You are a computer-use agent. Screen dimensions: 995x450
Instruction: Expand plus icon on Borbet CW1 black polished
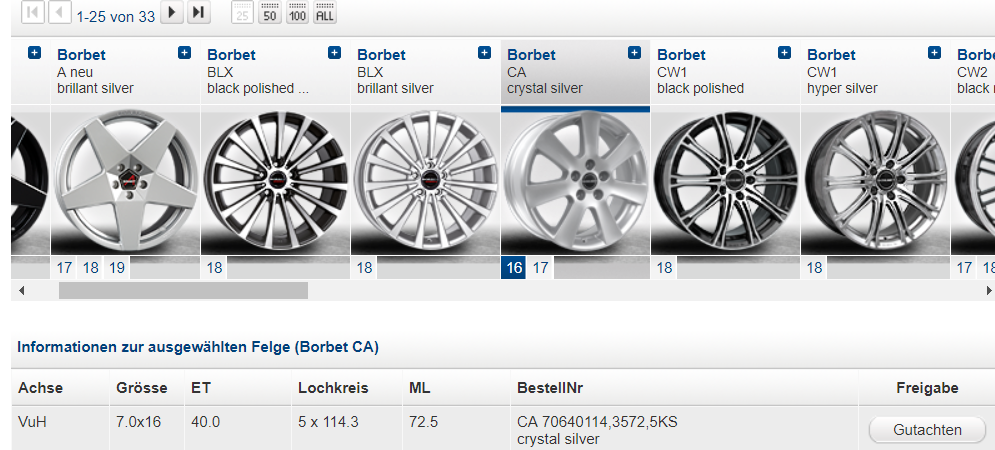point(784,53)
